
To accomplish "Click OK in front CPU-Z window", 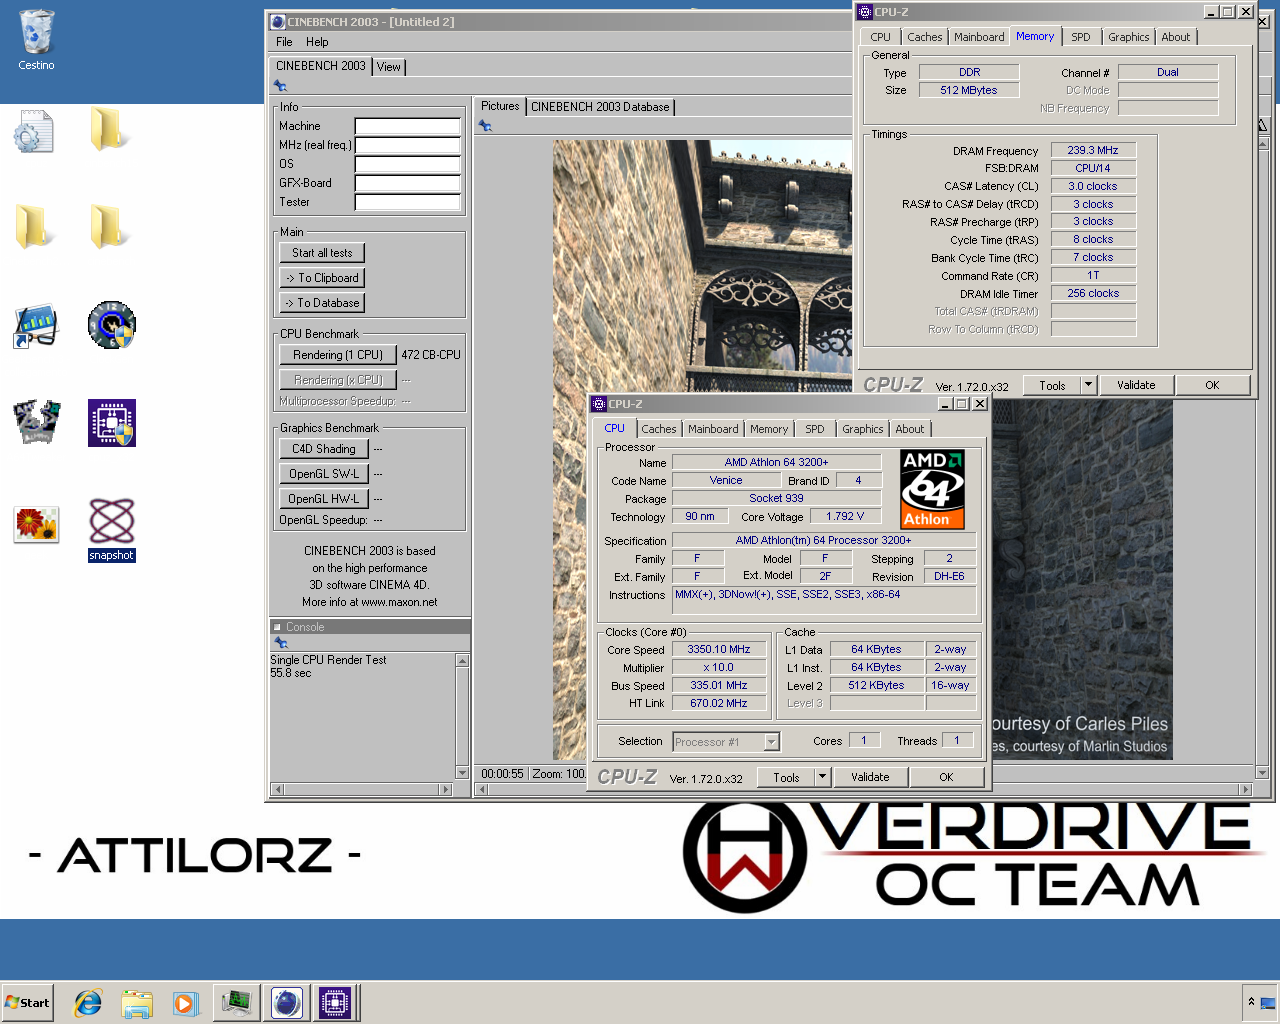I will coord(946,777).
